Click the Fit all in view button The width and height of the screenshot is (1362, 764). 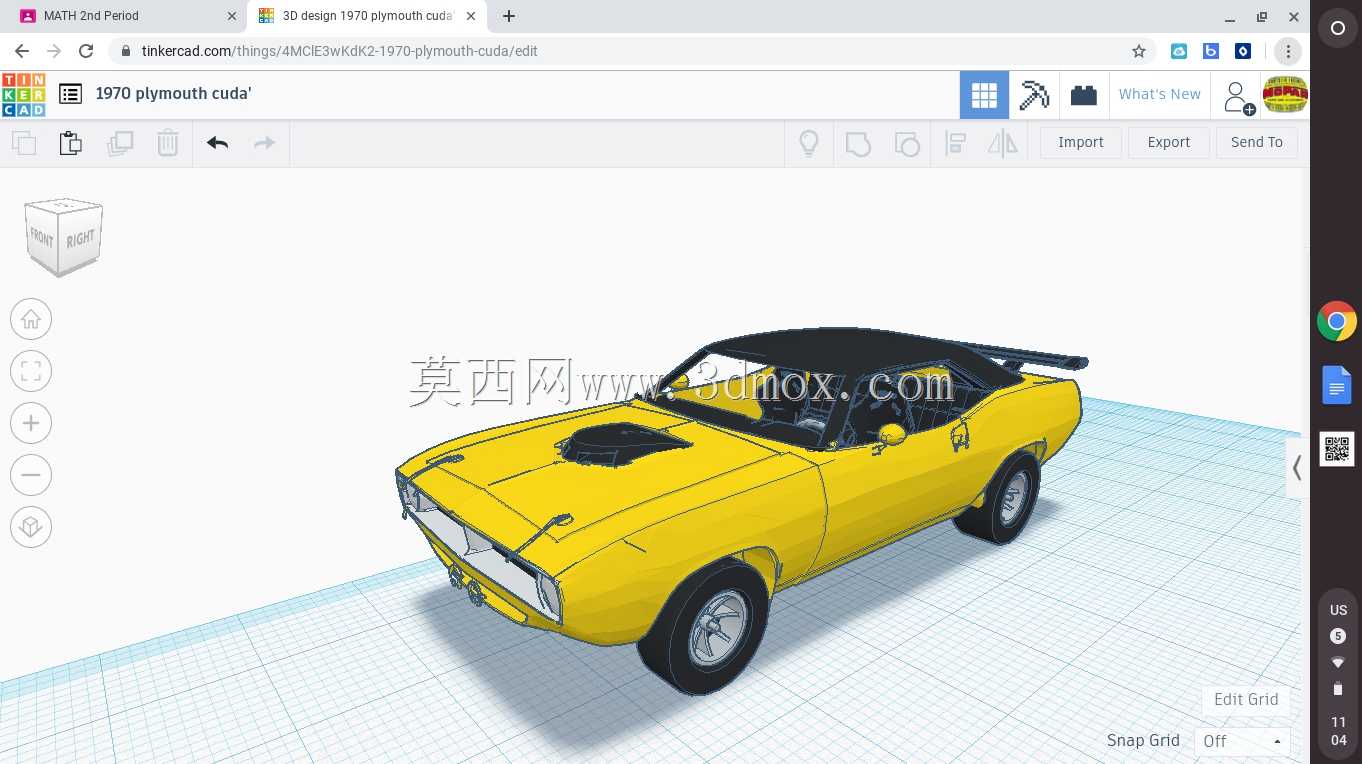[x=31, y=371]
